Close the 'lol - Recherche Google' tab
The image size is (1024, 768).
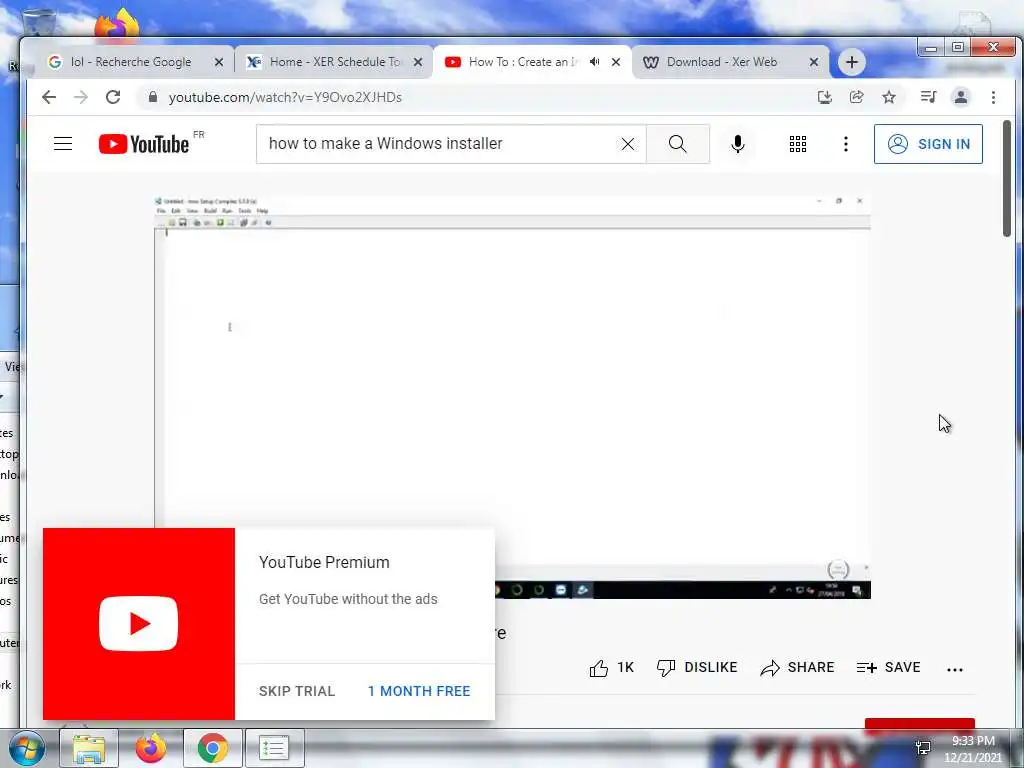(x=219, y=62)
